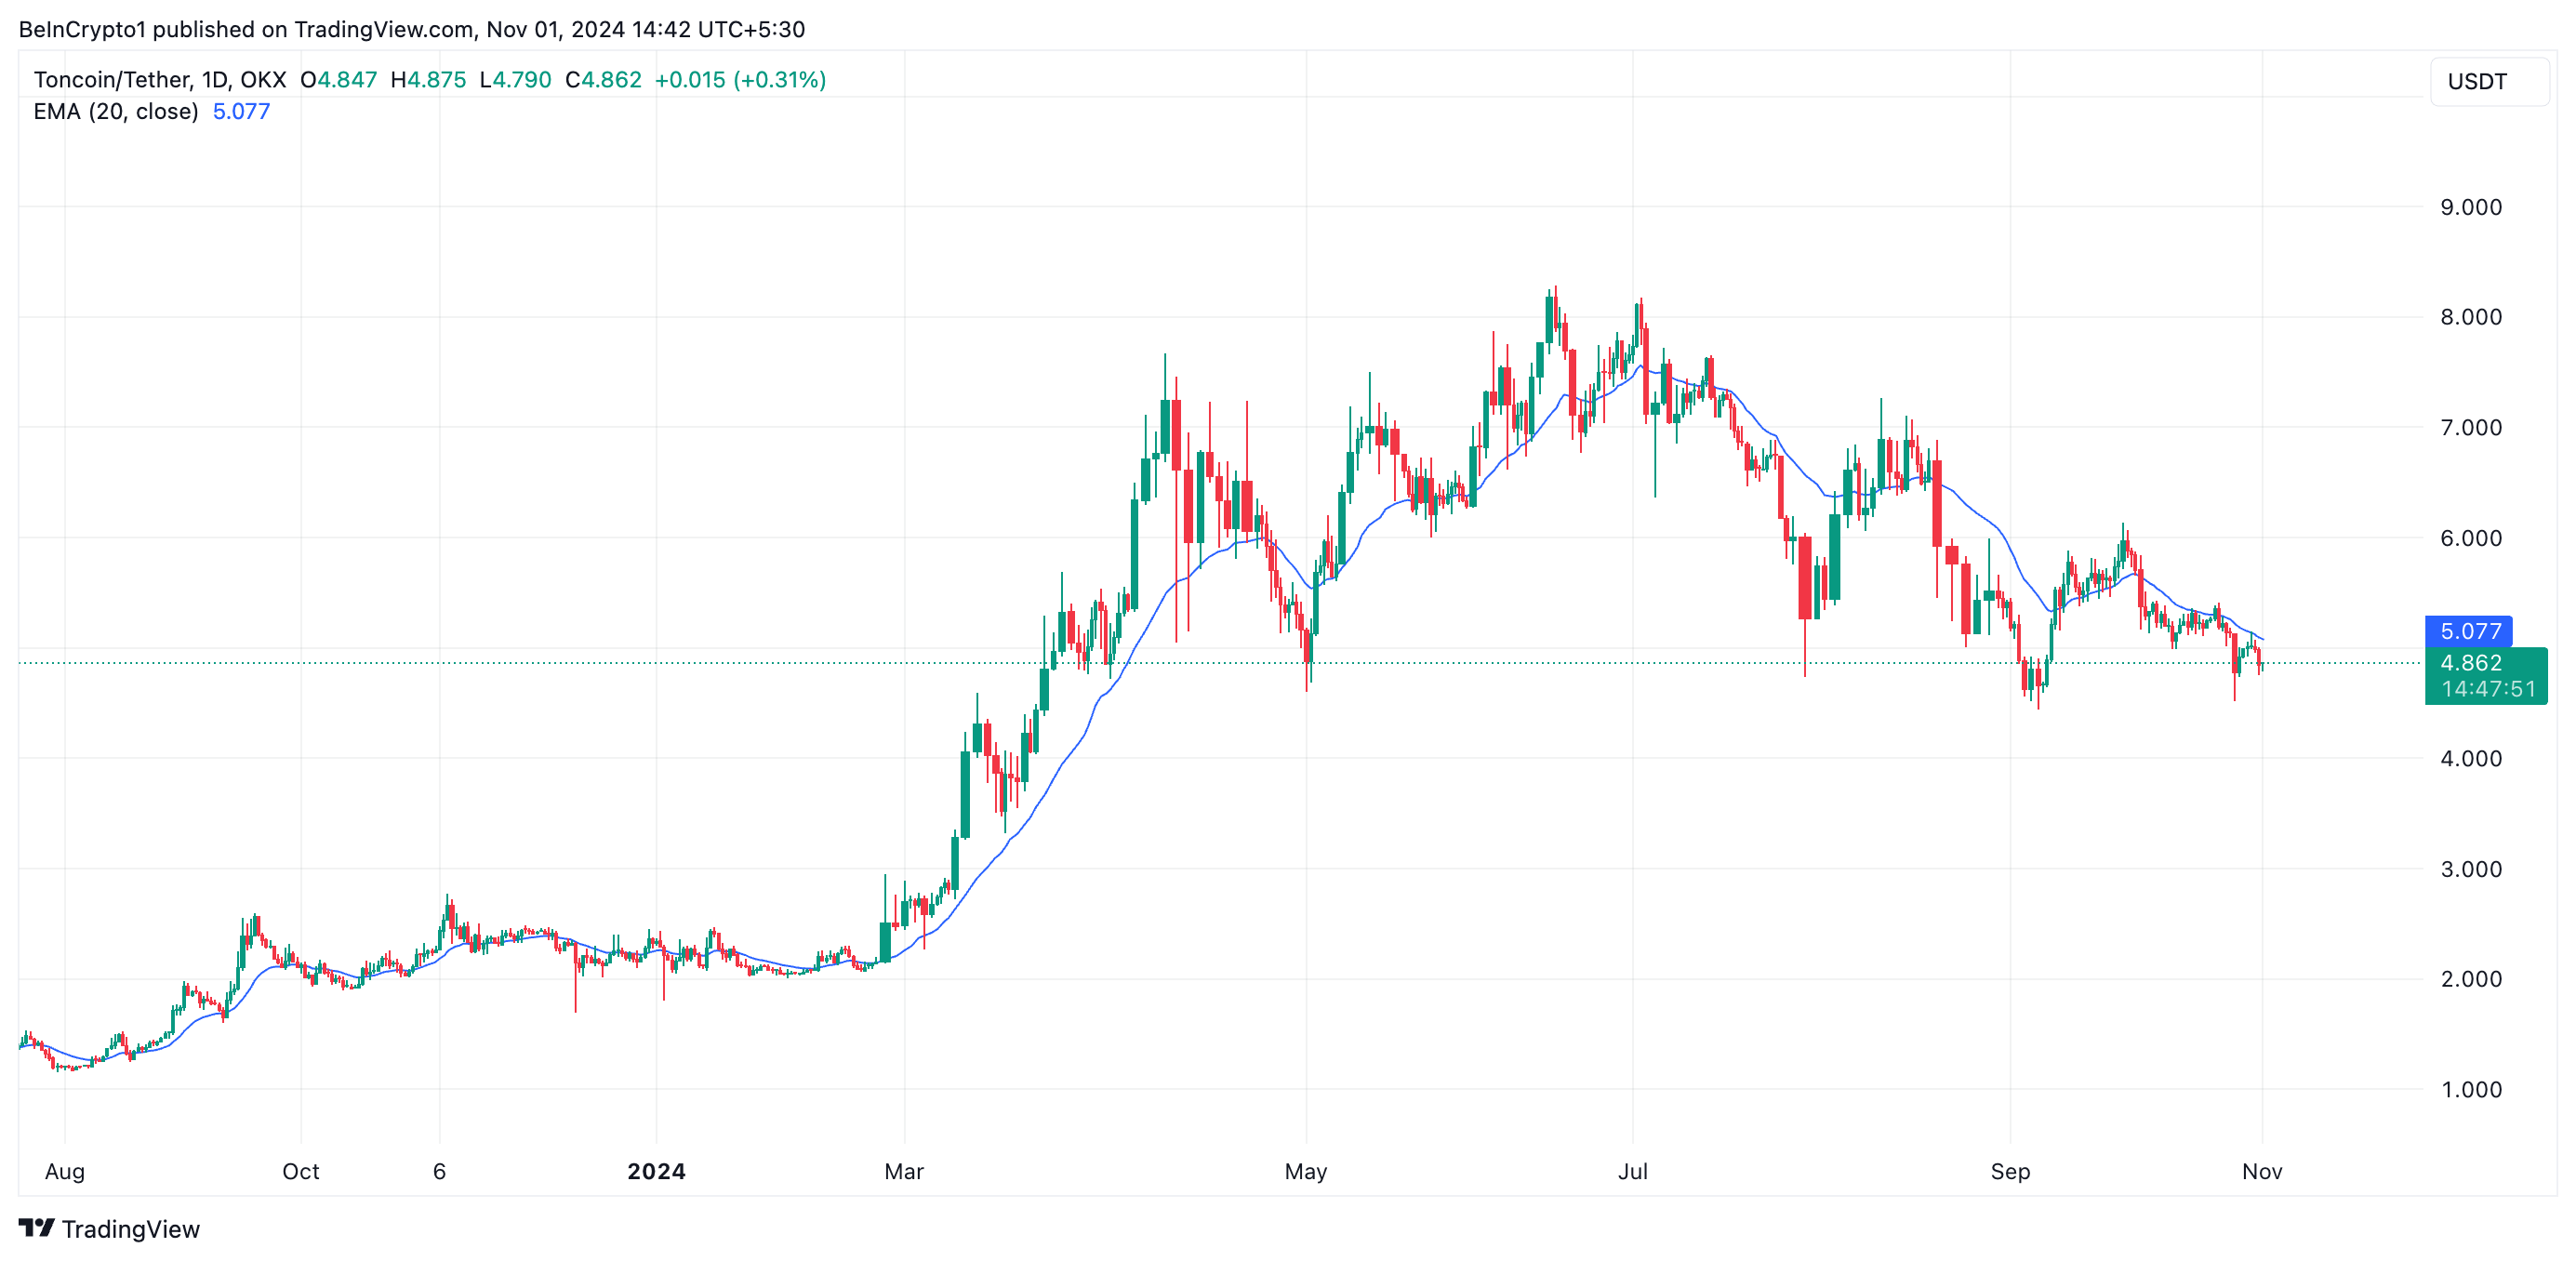Click the +0.015 (+0.31%) change value
The width and height of the screenshot is (2576, 1261).
tap(740, 80)
